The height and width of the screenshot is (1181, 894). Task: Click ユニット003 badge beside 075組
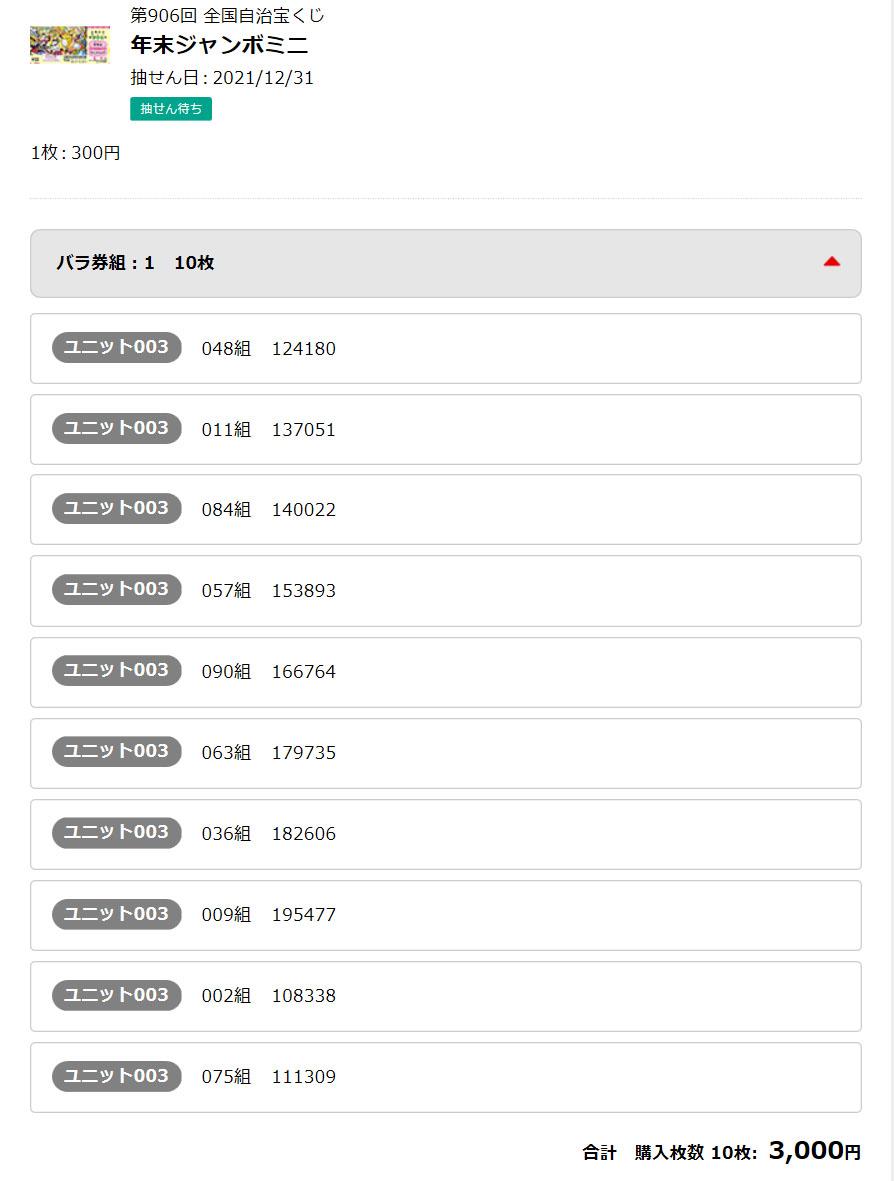(117, 1076)
